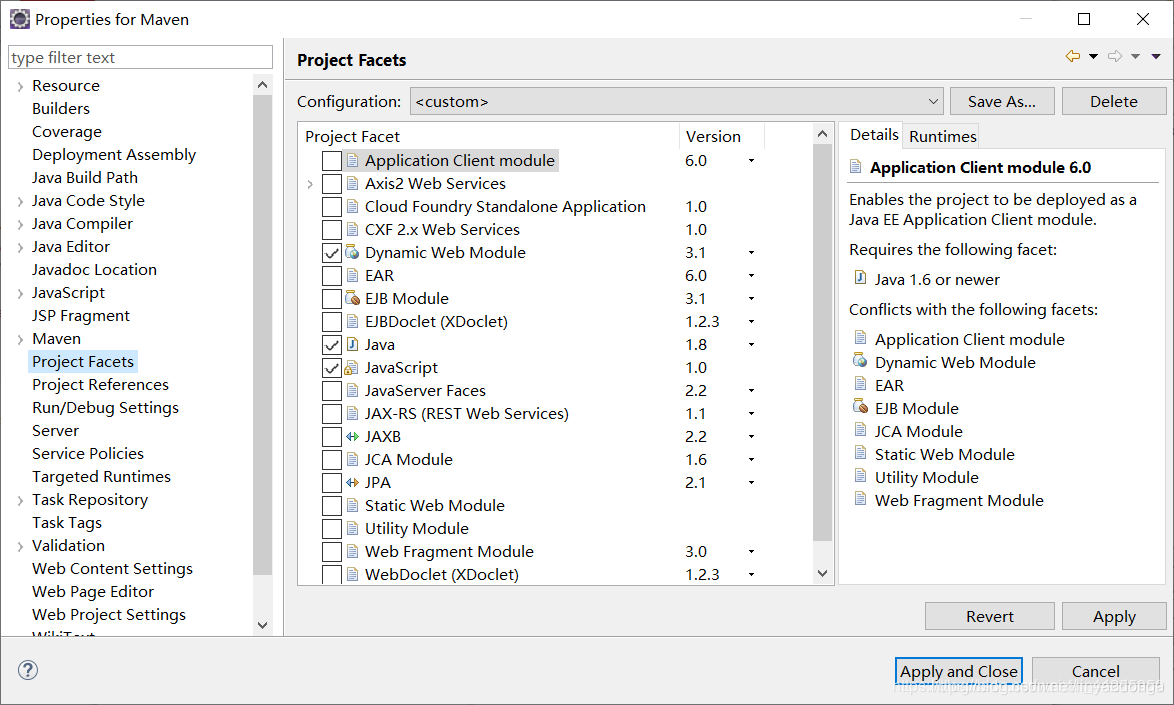Click the Web Fragment Module facet icon in list
This screenshot has height=705, width=1174.
(x=352, y=552)
